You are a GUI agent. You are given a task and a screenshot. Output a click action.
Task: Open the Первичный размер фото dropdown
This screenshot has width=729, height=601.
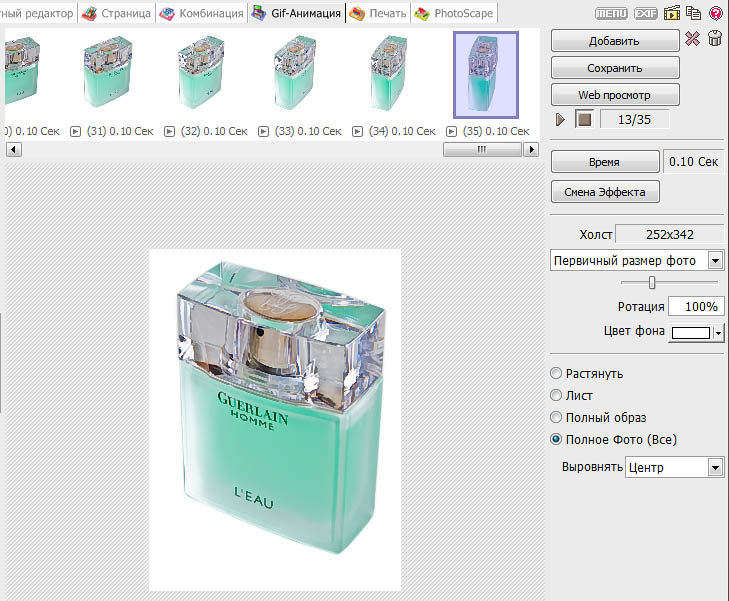pyautogui.click(x=637, y=260)
